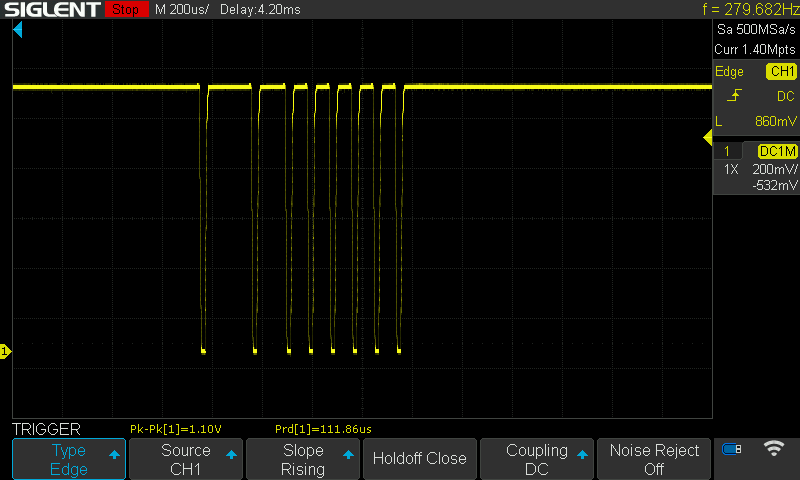Image resolution: width=800 pixels, height=480 pixels.
Task: Click the Delay:4.20ms readout
Action: pyautogui.click(x=260, y=9)
